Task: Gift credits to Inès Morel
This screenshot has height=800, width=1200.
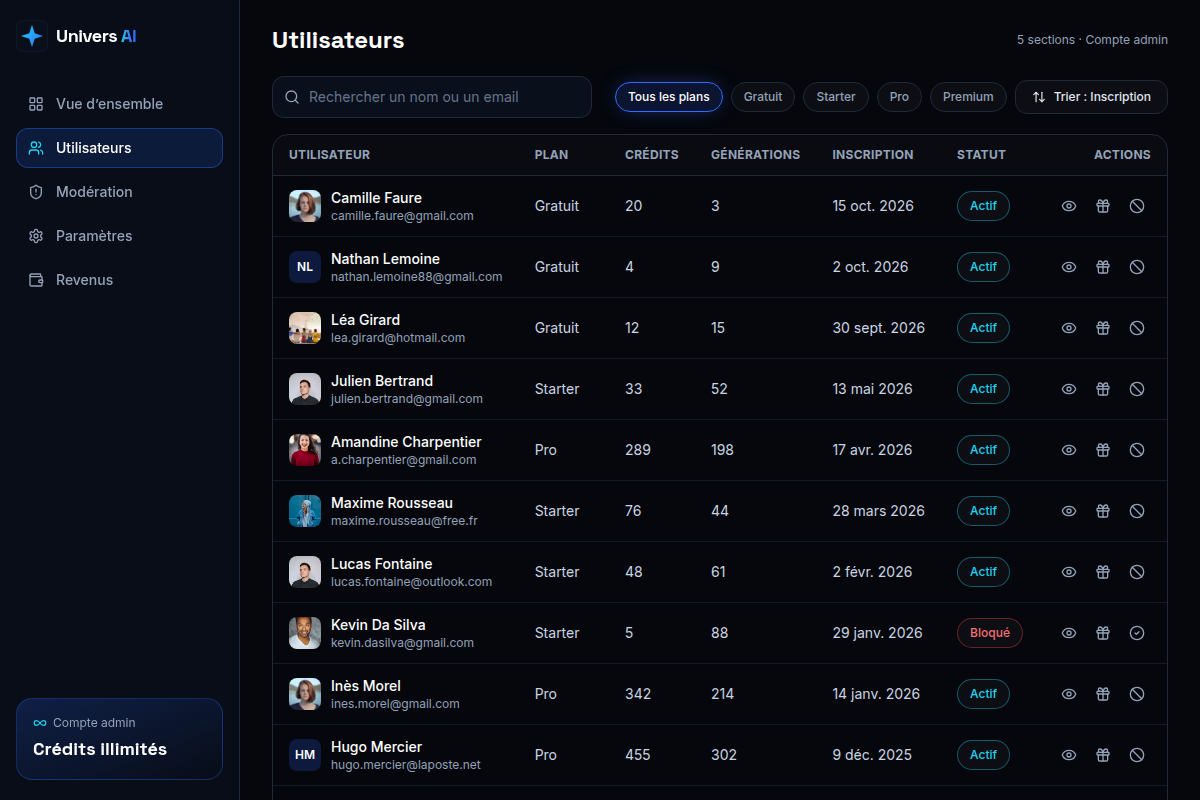Action: click(x=1103, y=694)
